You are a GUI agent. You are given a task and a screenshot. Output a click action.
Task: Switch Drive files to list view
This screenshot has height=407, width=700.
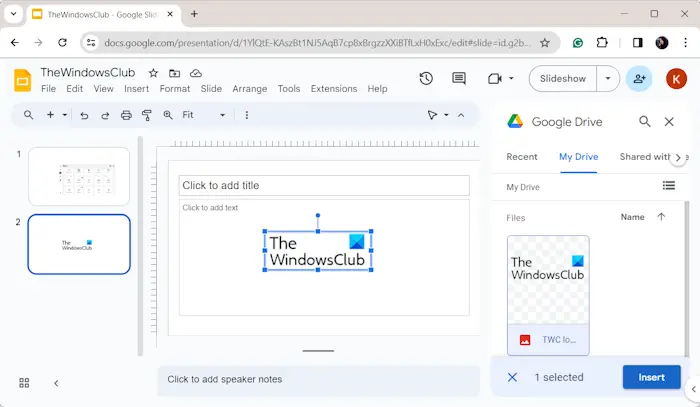click(x=669, y=185)
